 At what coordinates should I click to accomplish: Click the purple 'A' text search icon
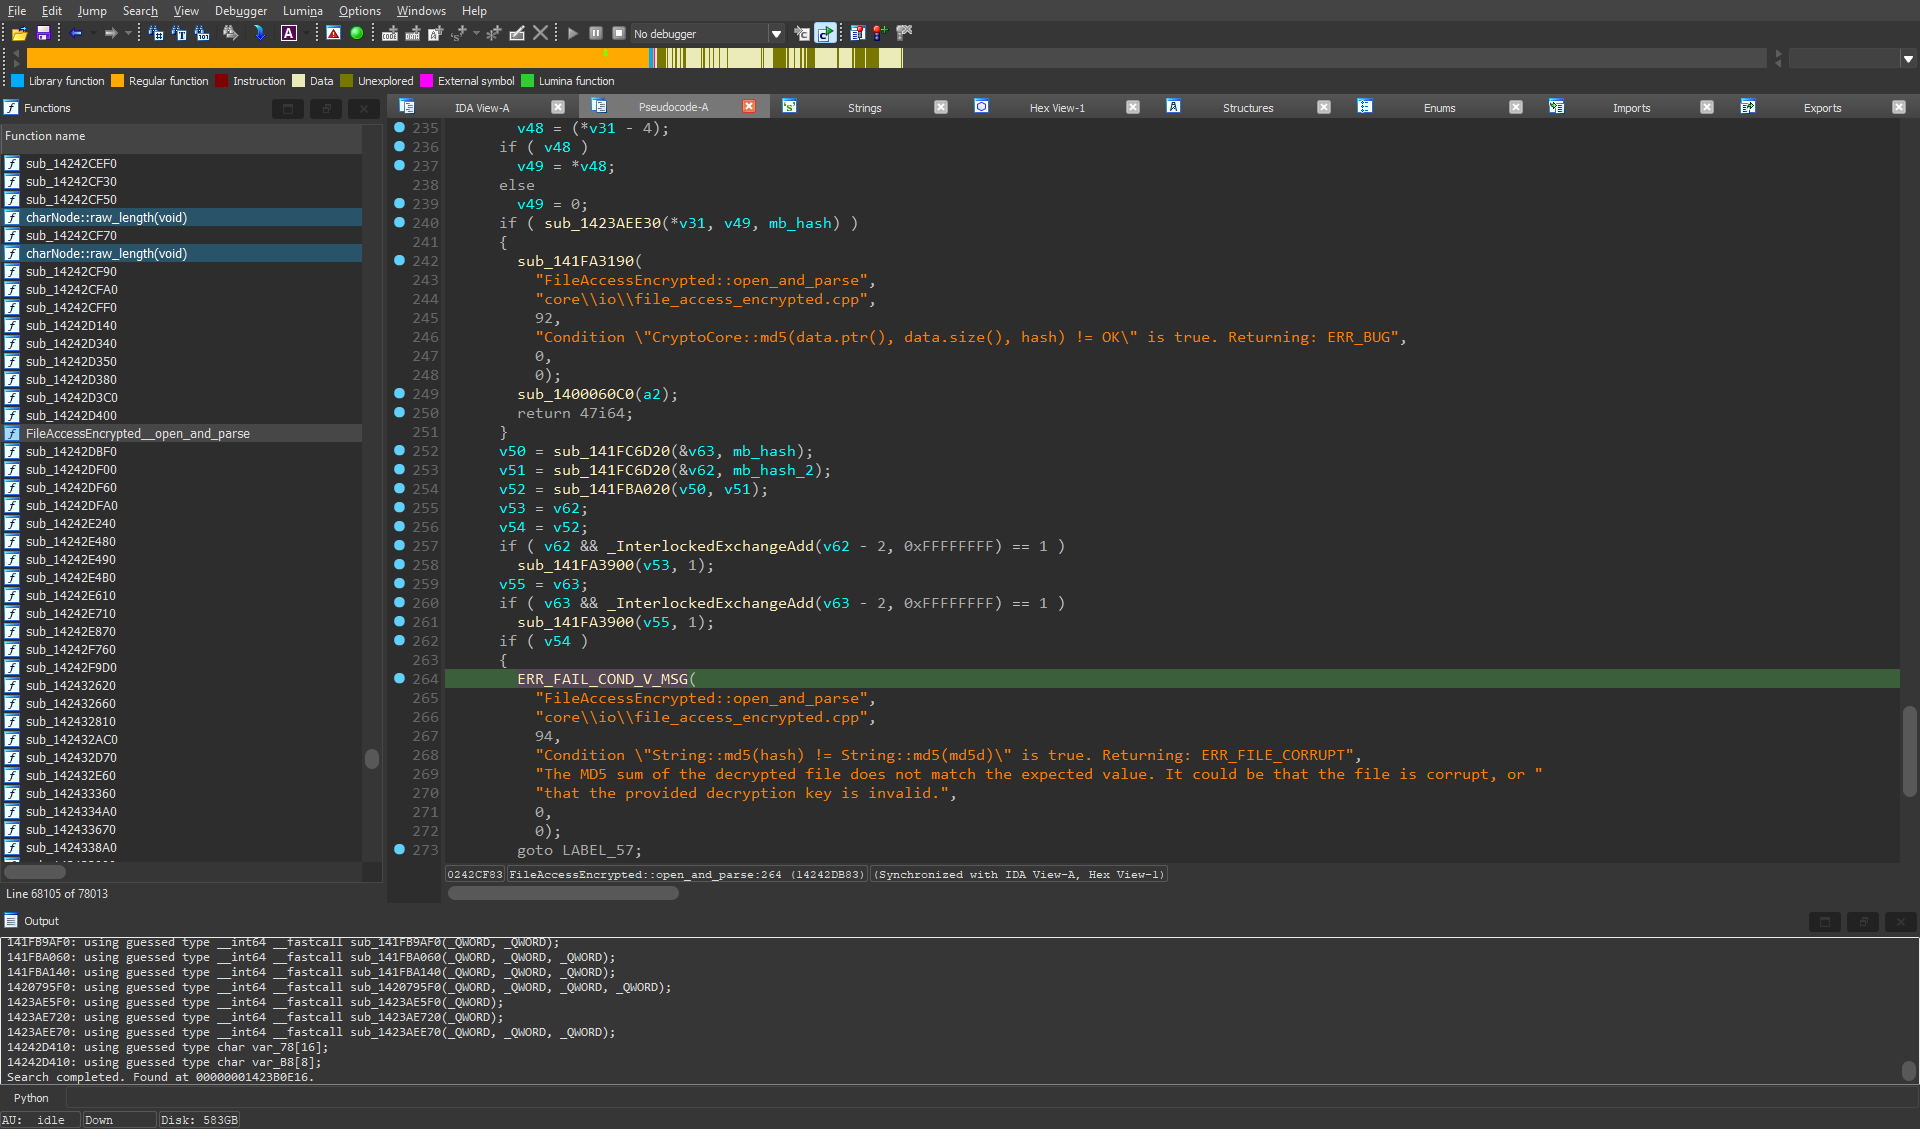[x=289, y=34]
